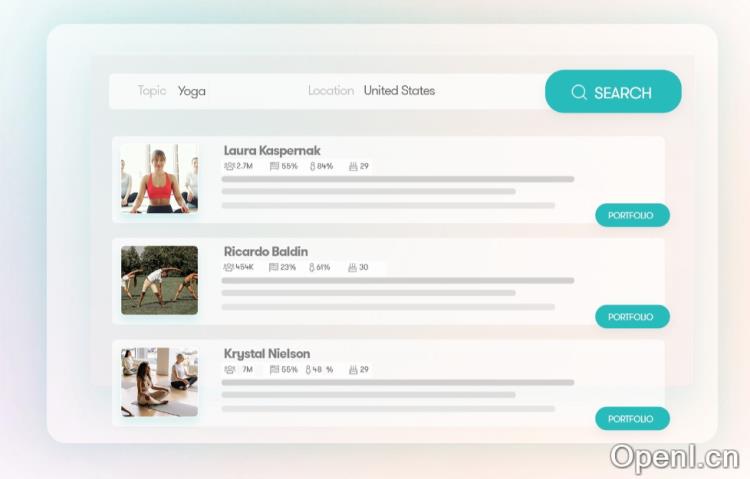Screen dimensions: 750x479
Task: Click the icon beside Ricardo's 30 stat
Action: point(353,268)
